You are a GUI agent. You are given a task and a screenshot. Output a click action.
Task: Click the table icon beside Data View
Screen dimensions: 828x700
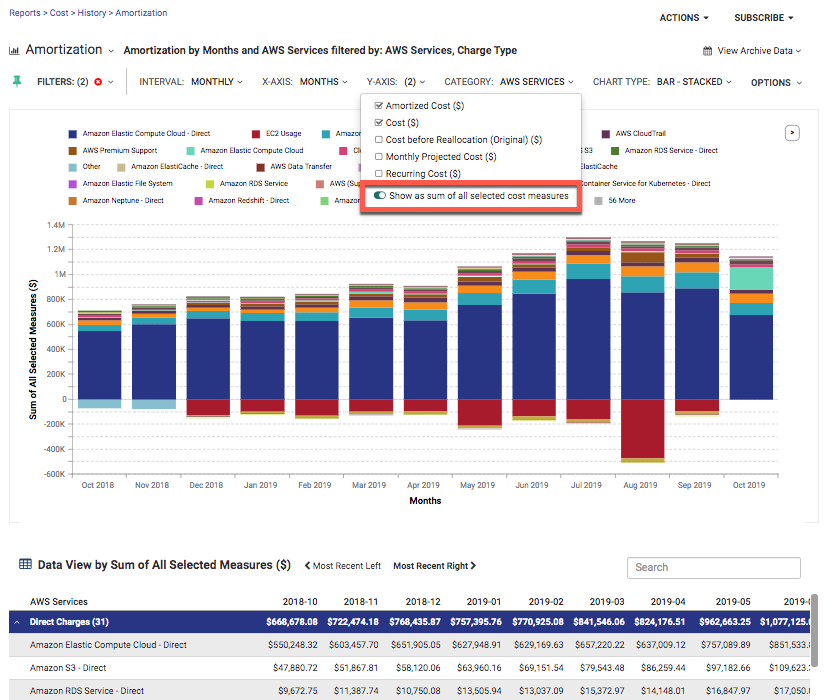(x=25, y=564)
